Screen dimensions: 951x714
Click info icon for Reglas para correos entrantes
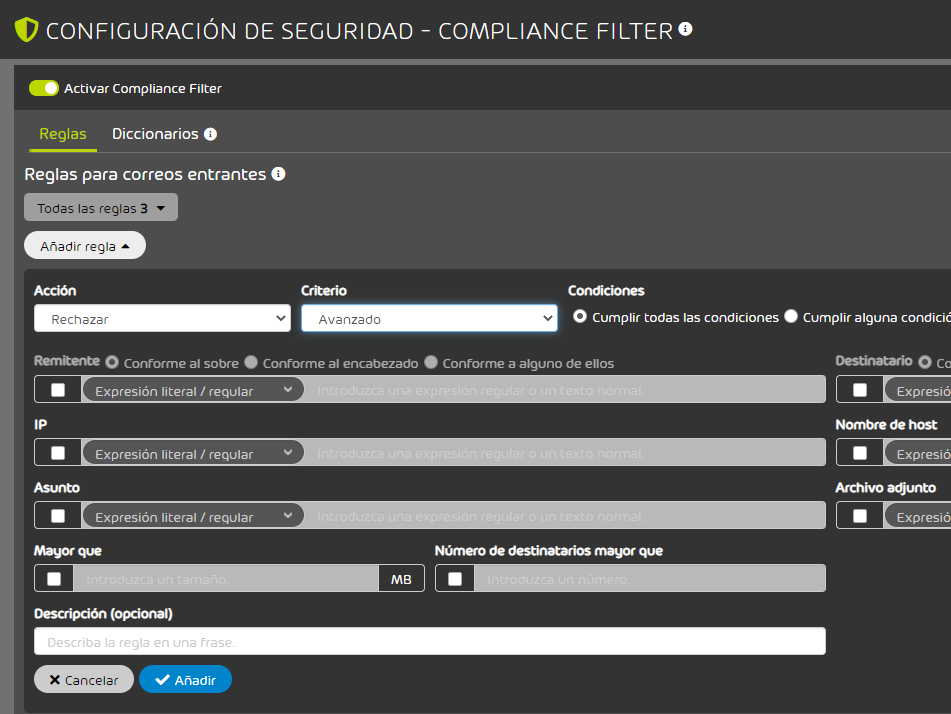pos(278,174)
